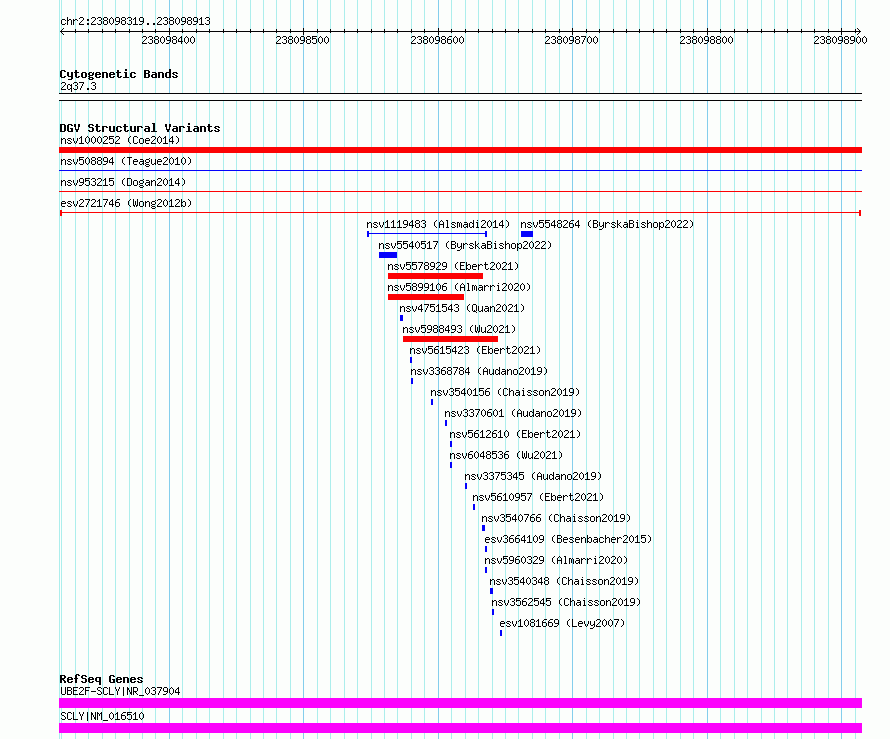Click the DGV Structural Variants track title

tap(140, 128)
